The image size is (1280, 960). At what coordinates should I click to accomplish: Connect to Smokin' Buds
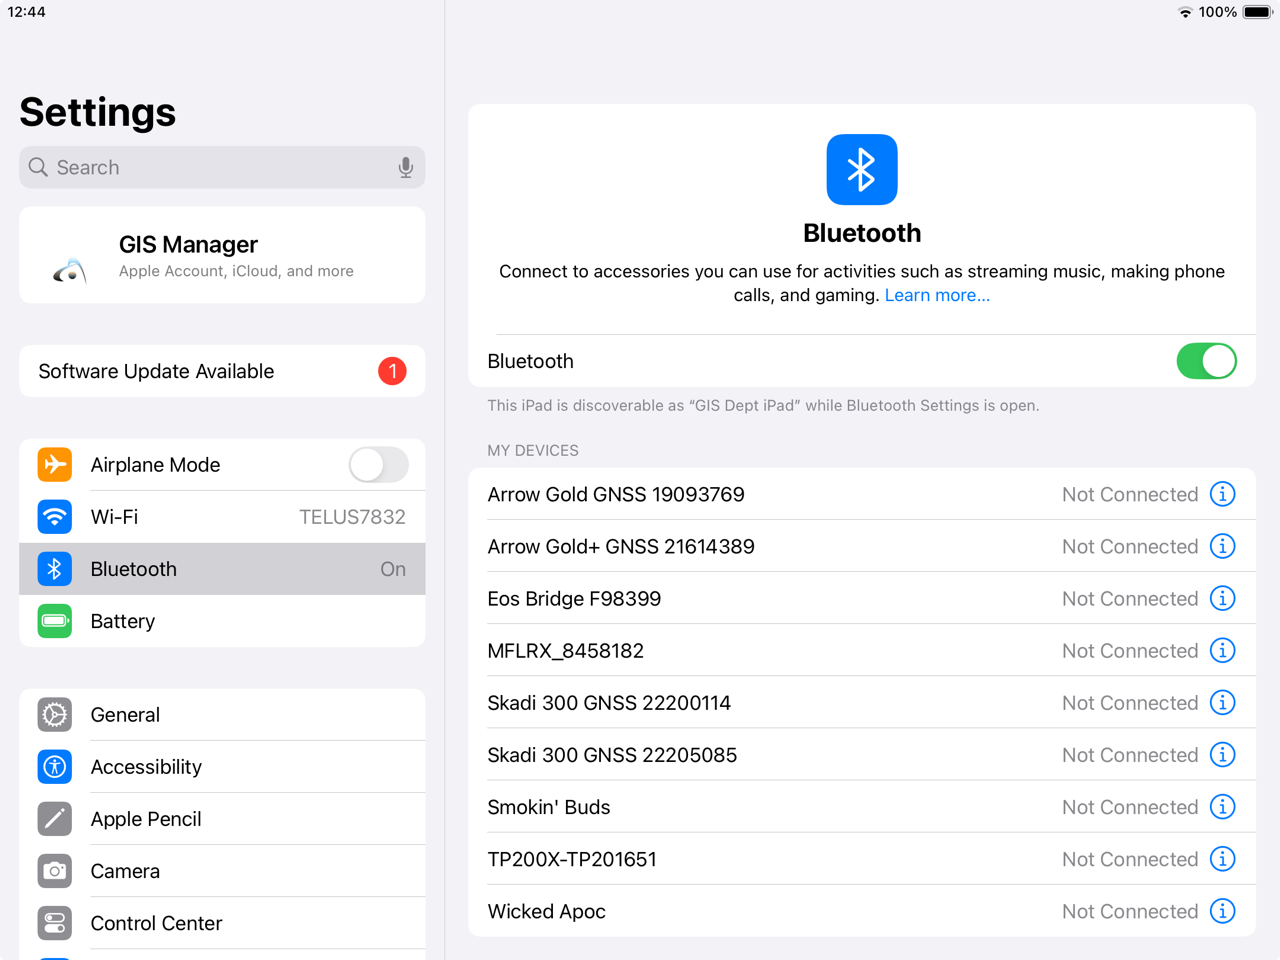pos(862,806)
